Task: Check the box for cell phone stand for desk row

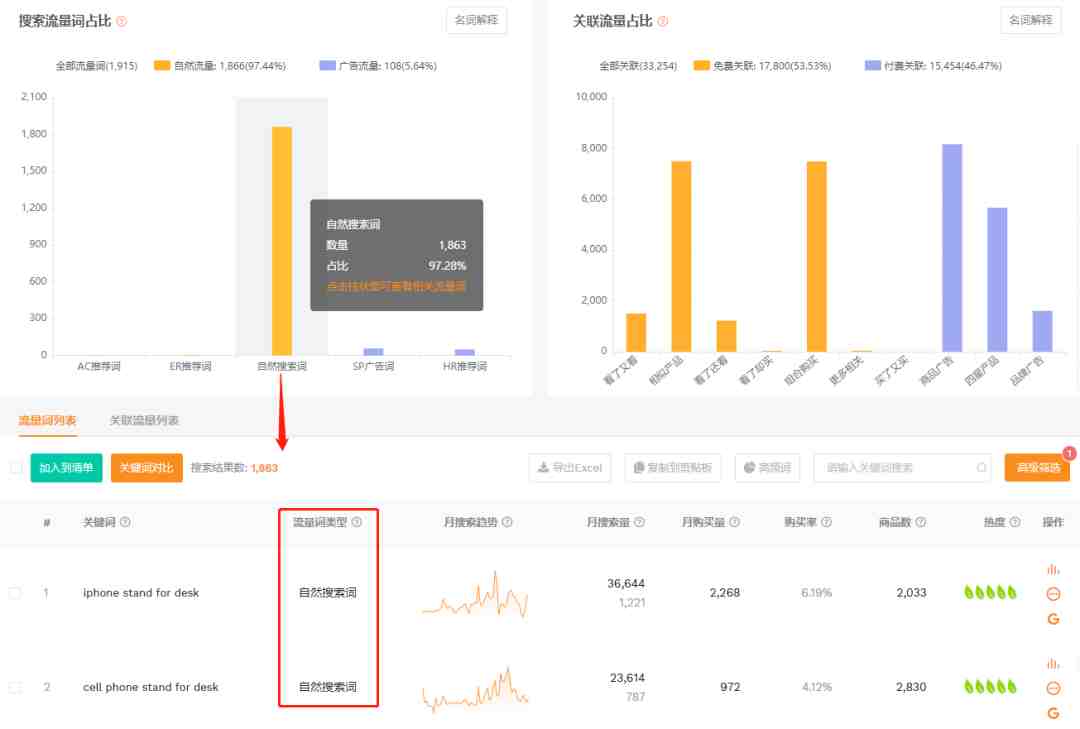Action: pyautogui.click(x=14, y=687)
